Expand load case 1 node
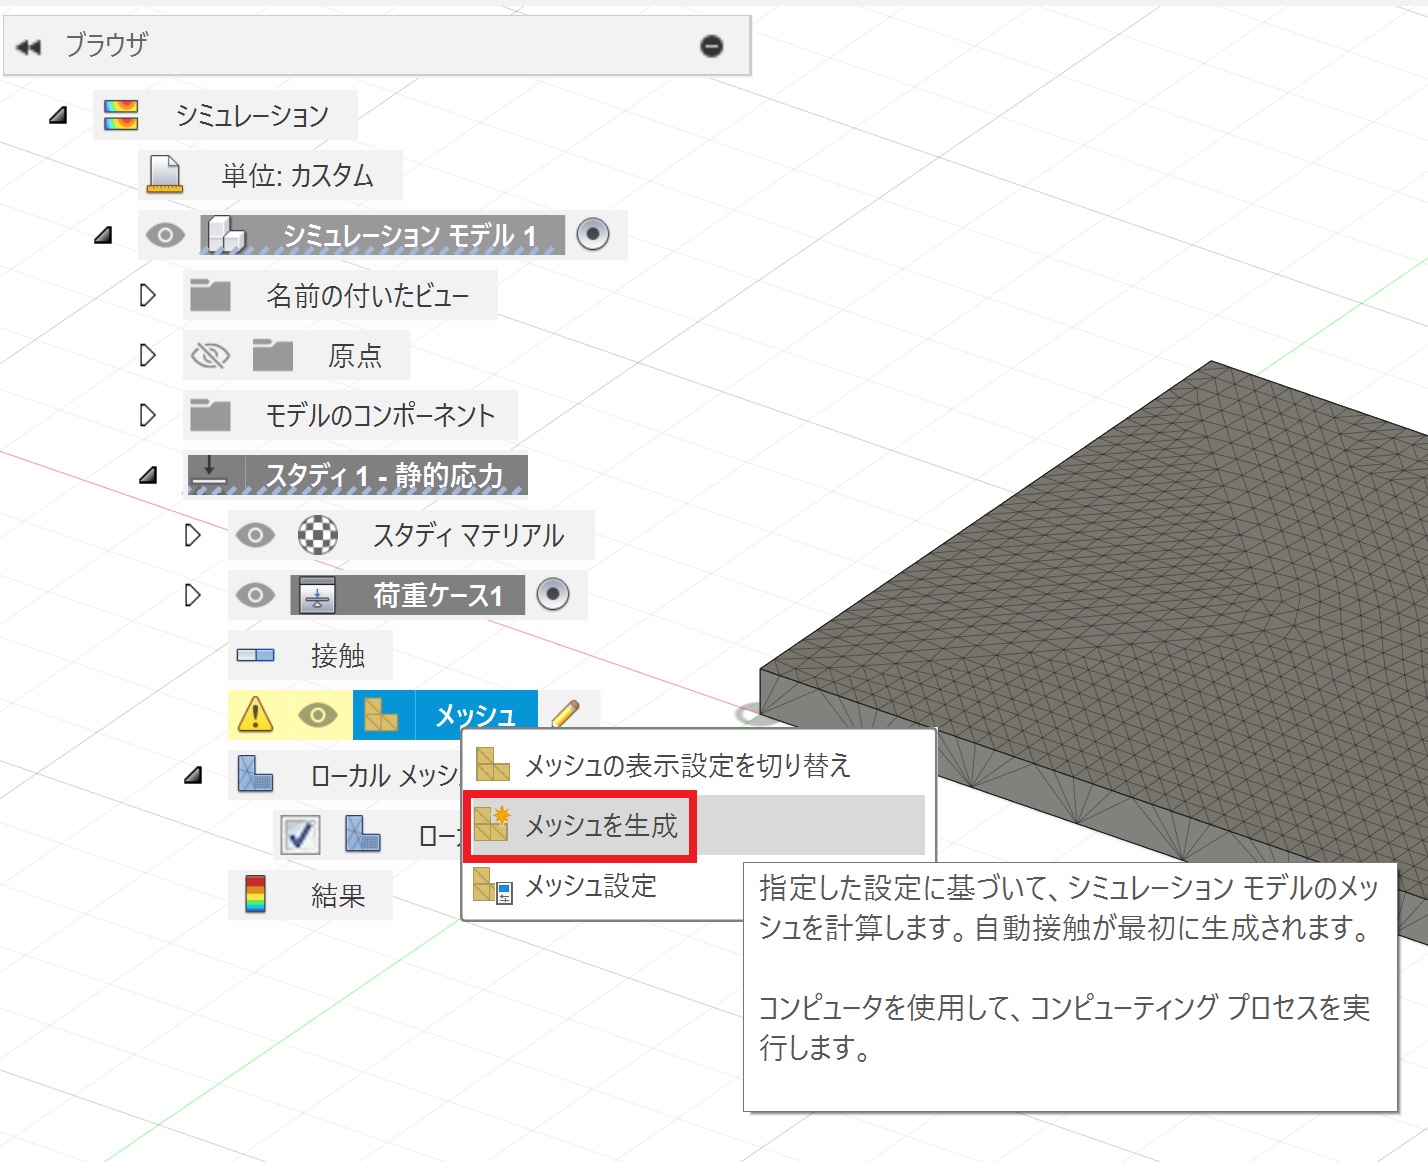Screen dimensions: 1428x1162 point(193,595)
